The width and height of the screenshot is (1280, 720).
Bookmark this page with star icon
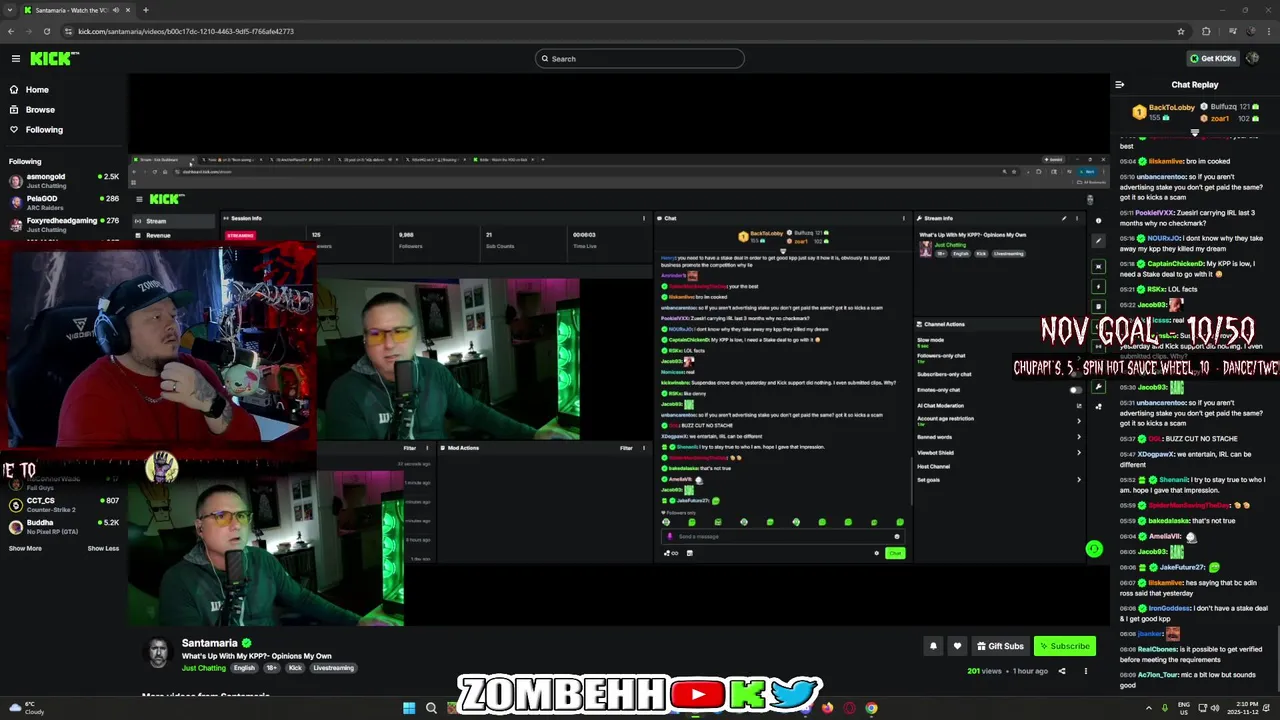click(x=1181, y=31)
